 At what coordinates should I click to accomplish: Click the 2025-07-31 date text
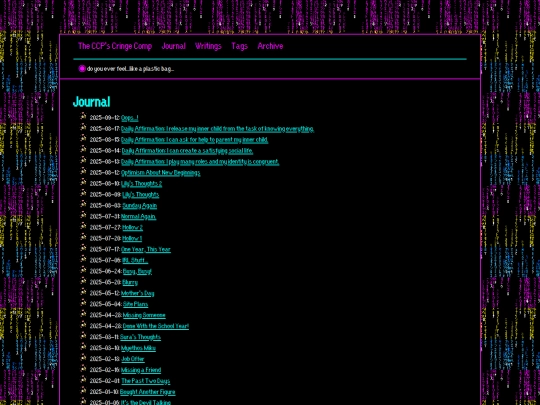click(105, 217)
